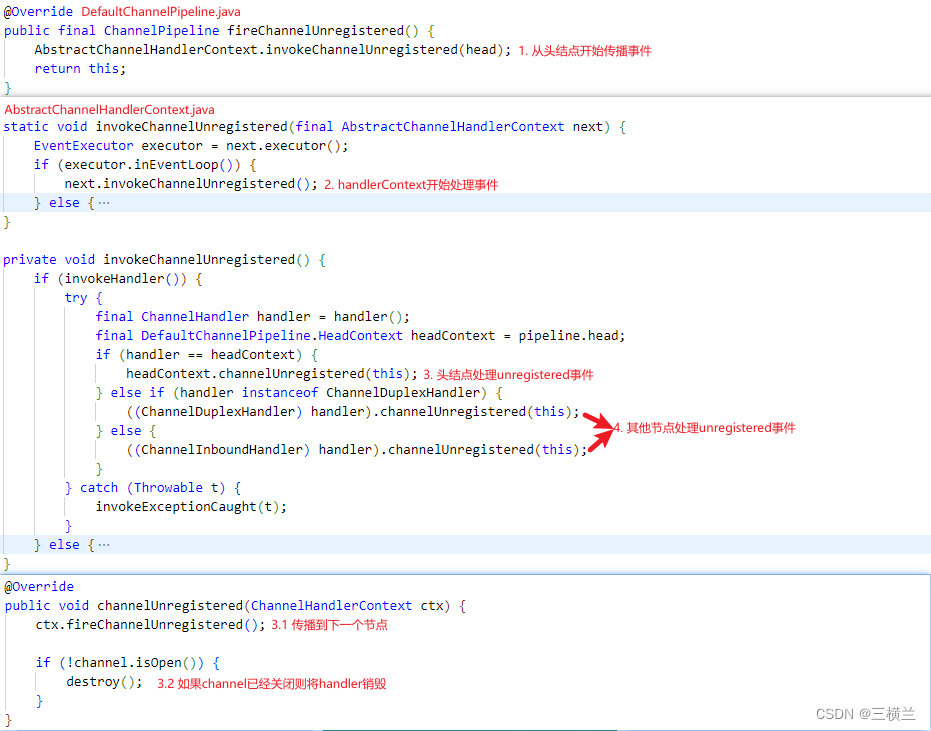Click the lower red arrow beside ChannelInboundHandler line
The image size is (931, 731).
click(598, 441)
